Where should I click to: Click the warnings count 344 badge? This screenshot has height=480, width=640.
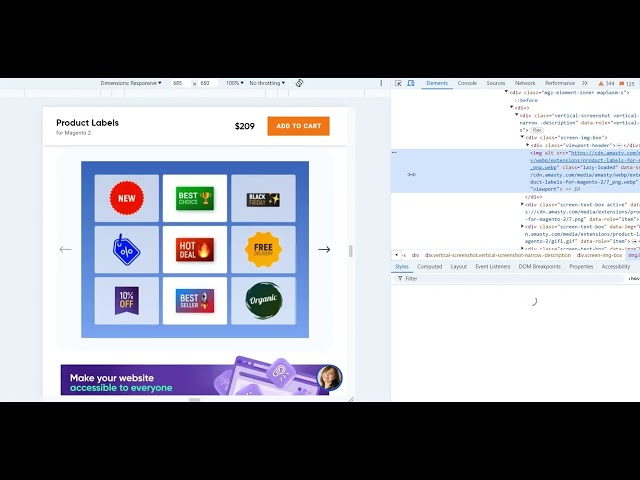point(607,83)
